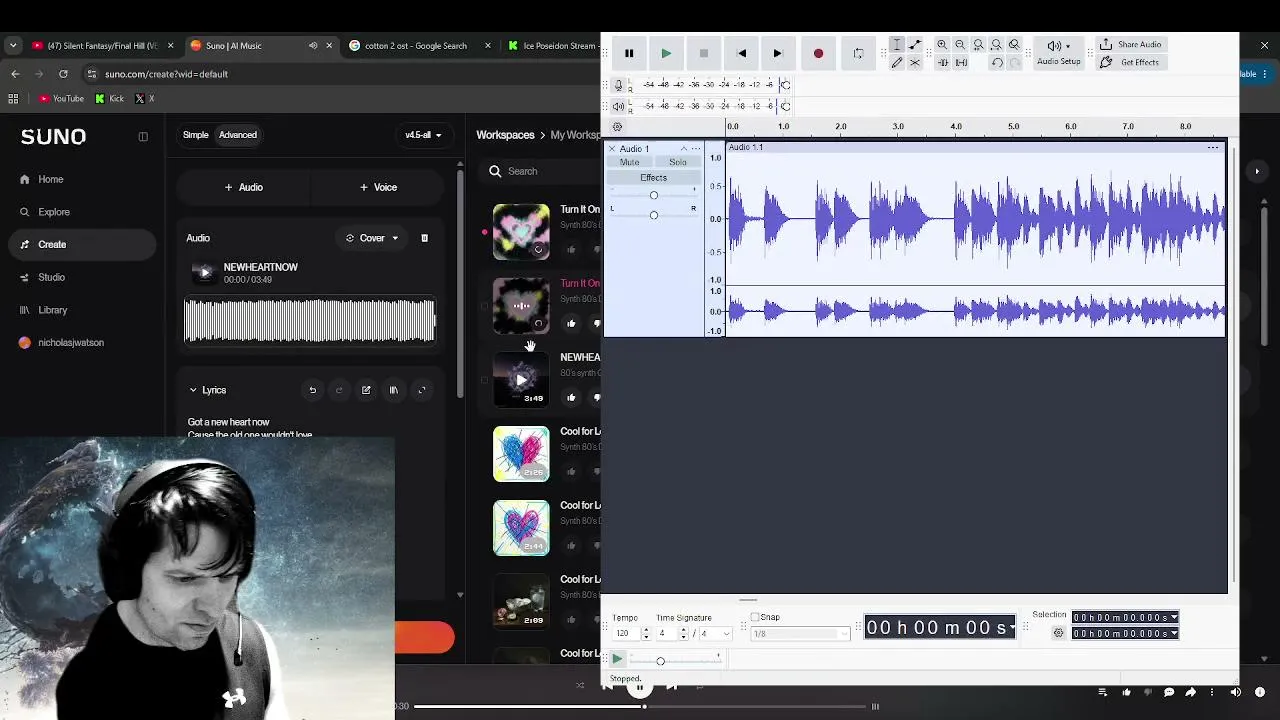Image resolution: width=1280 pixels, height=720 pixels.
Task: Collapse the Suno sidebar
Action: click(x=143, y=136)
